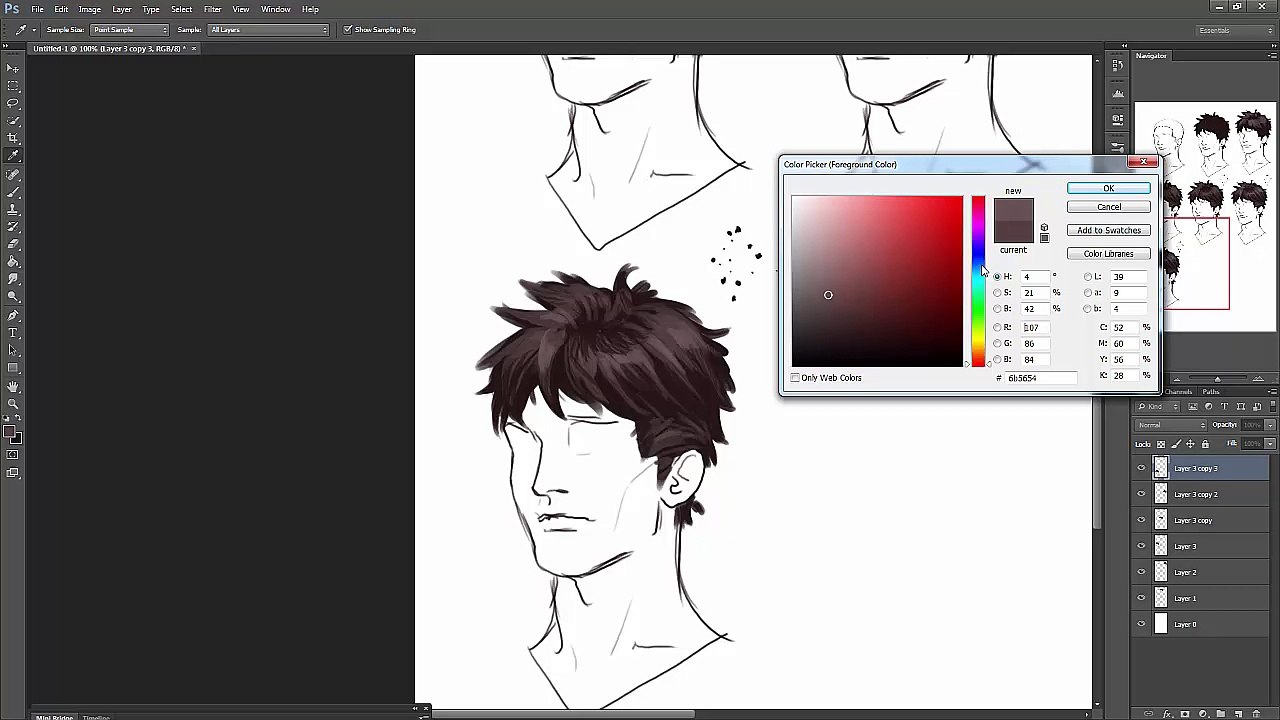Open the Layer menu
The width and height of the screenshot is (1280, 720).
point(121,9)
